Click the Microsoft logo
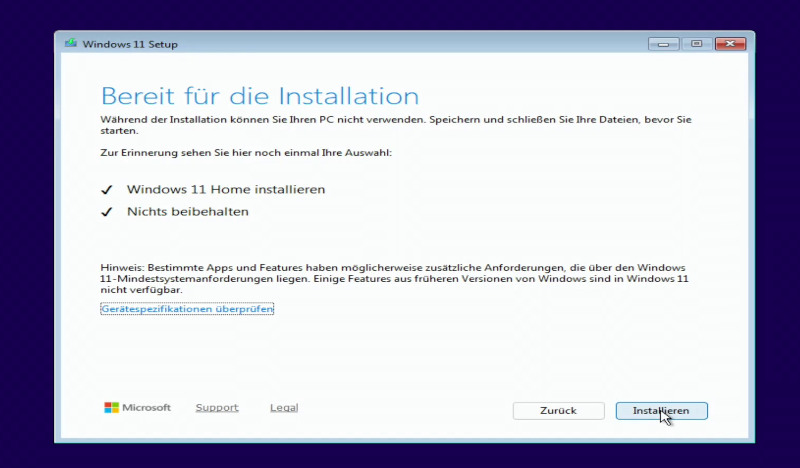The image size is (800, 468). [137, 407]
